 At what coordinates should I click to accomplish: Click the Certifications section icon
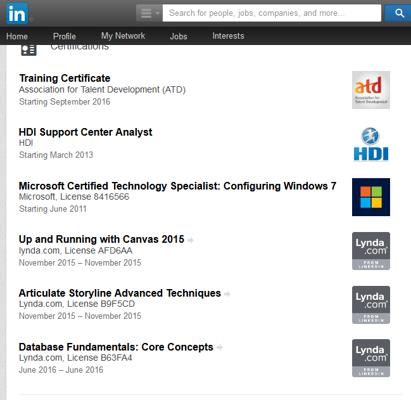(x=29, y=50)
